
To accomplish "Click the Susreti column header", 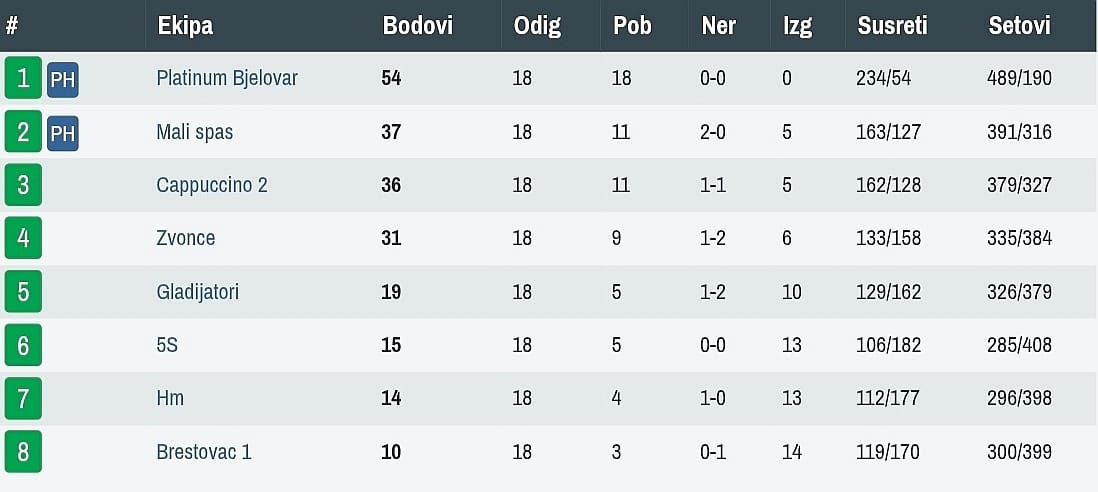I will (x=892, y=26).
